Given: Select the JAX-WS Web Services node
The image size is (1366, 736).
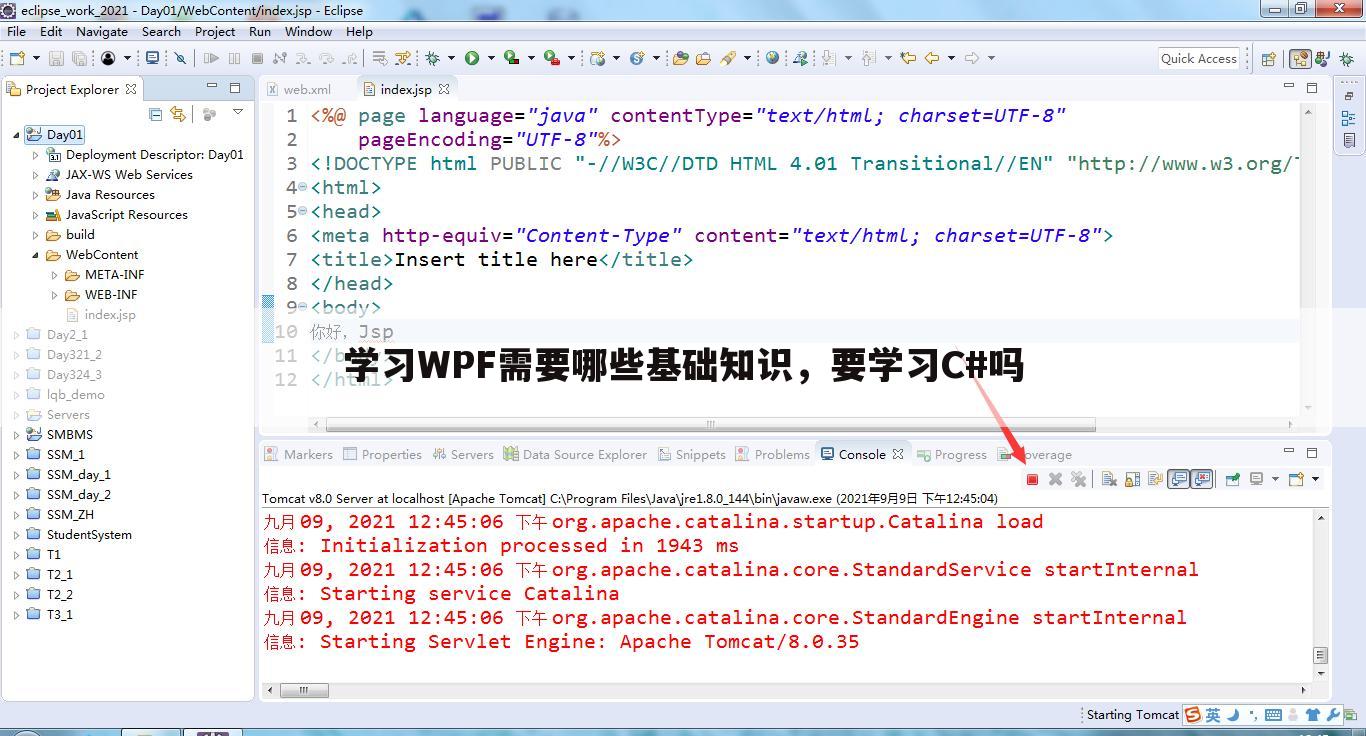Looking at the screenshot, I should (x=119, y=174).
